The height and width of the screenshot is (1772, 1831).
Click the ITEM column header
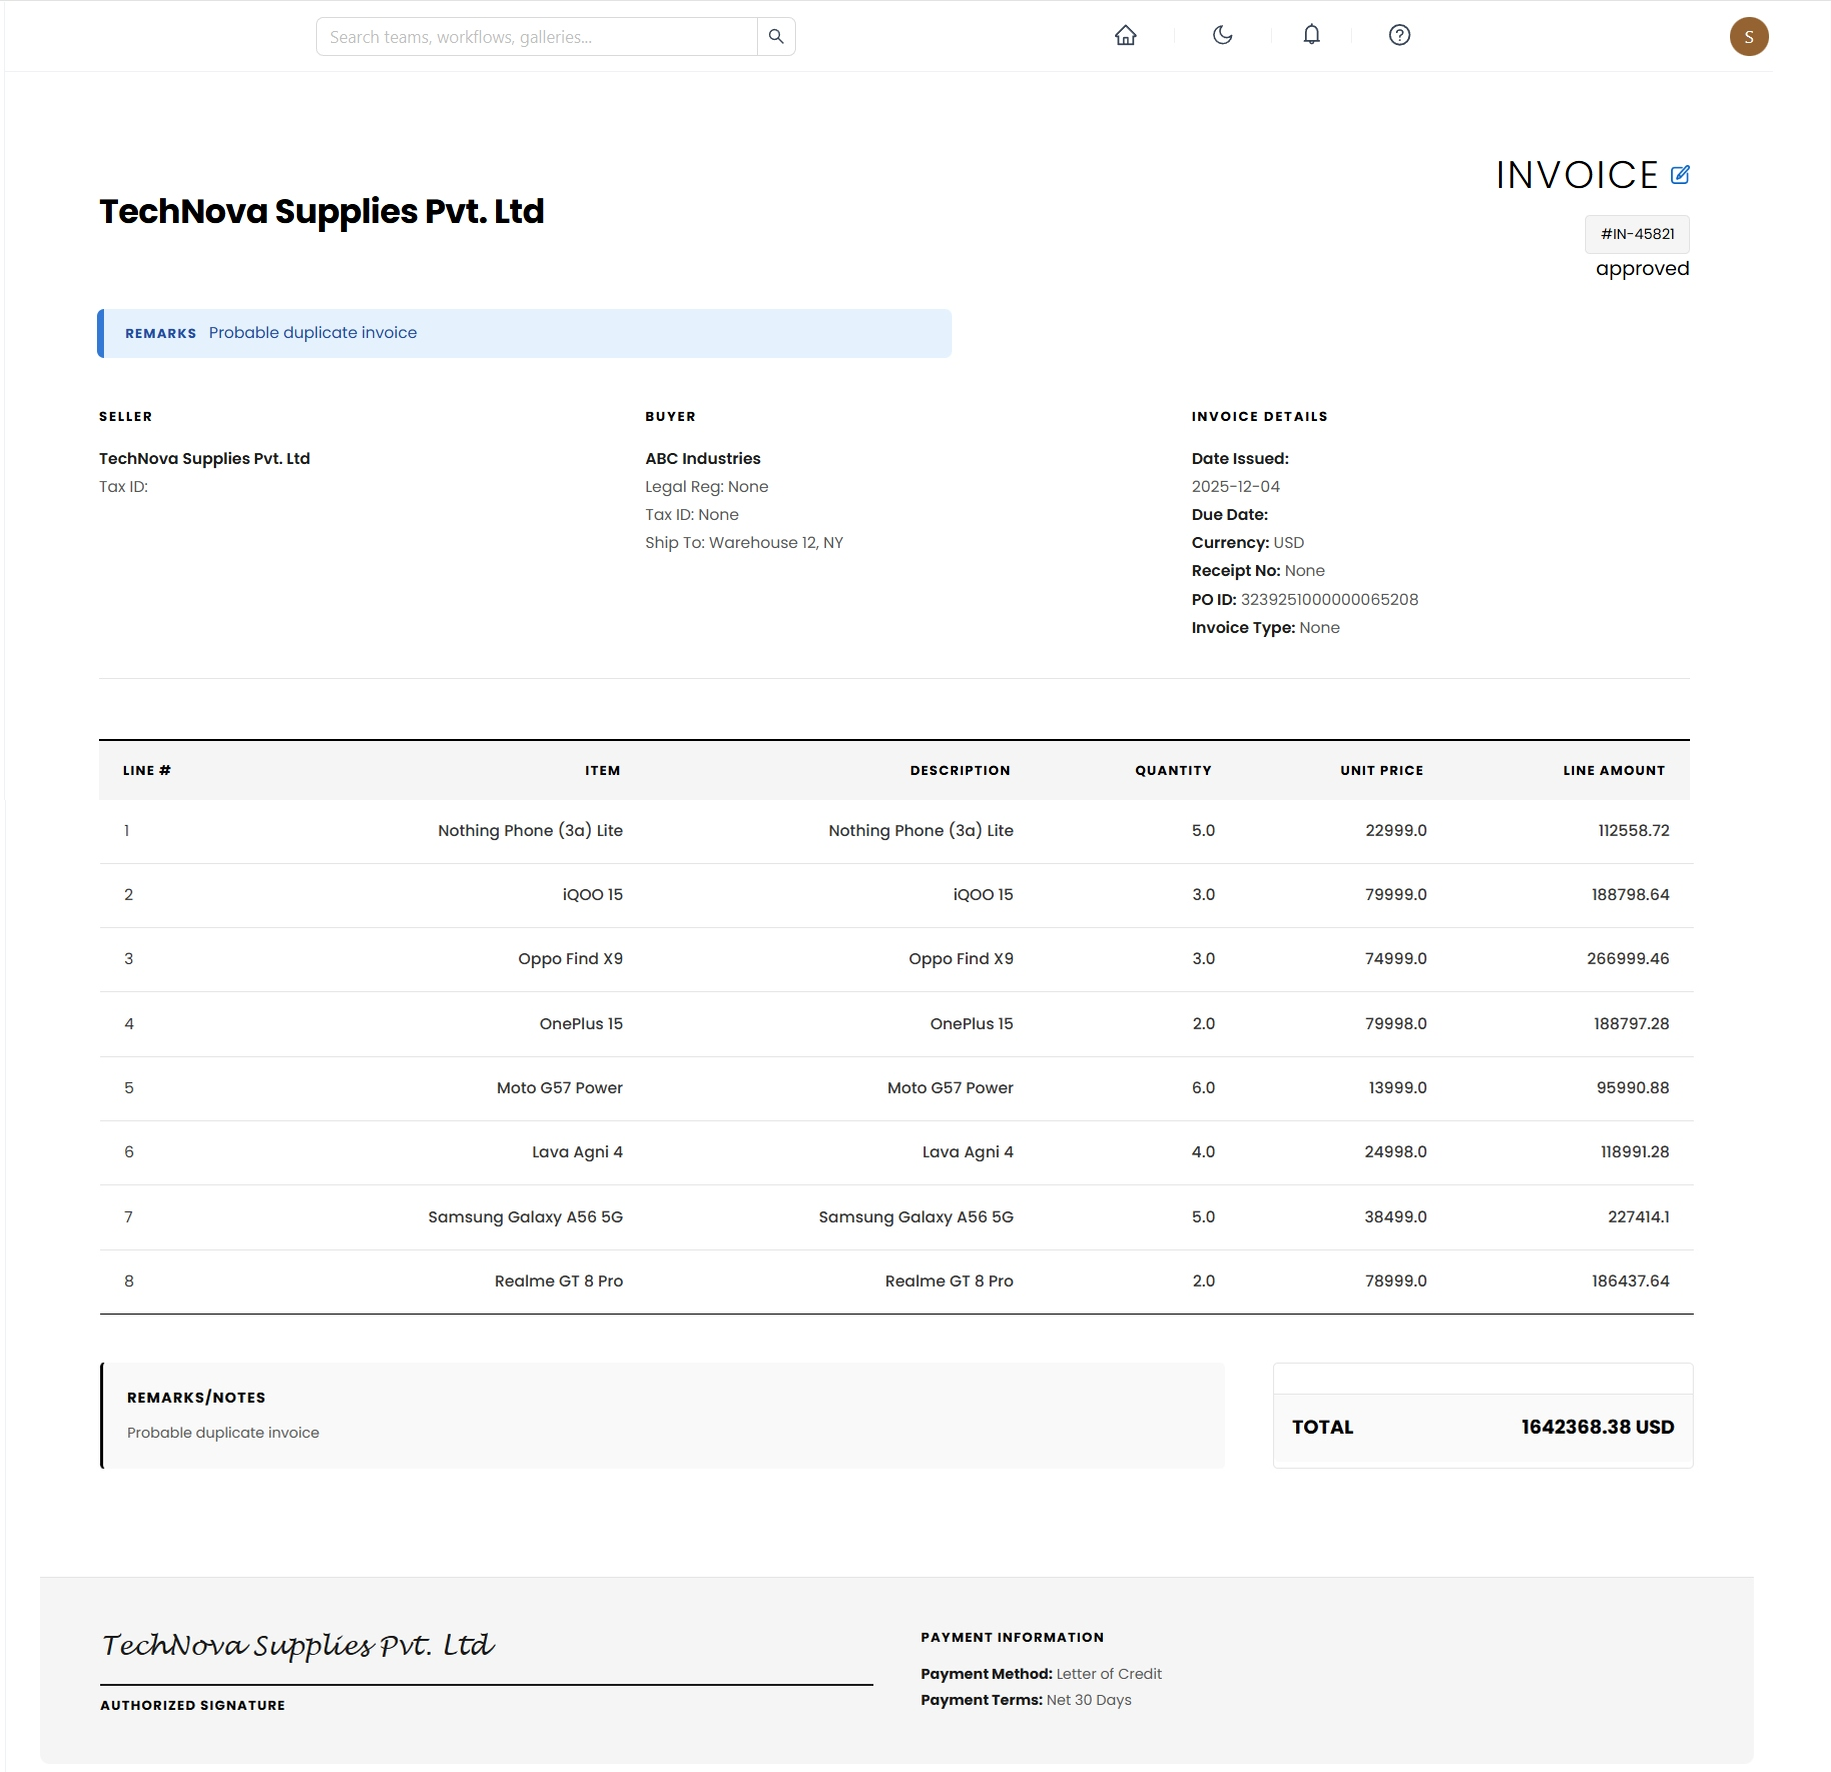coord(602,771)
